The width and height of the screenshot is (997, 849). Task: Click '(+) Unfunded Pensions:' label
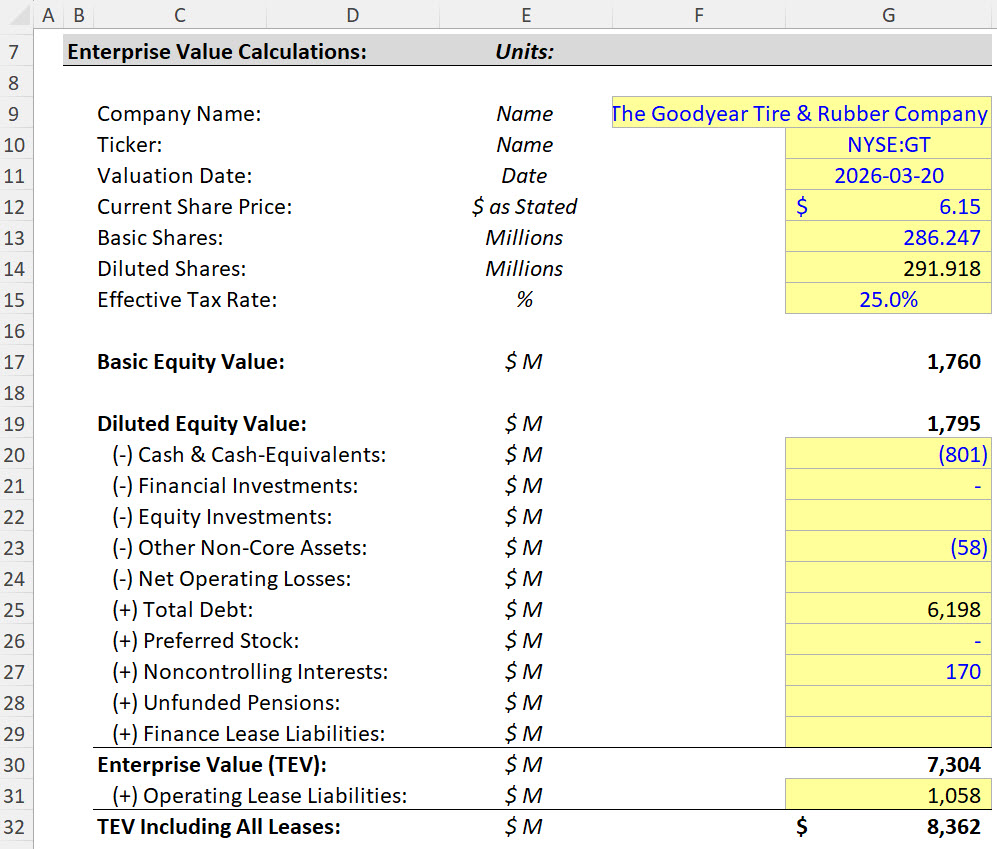[226, 703]
